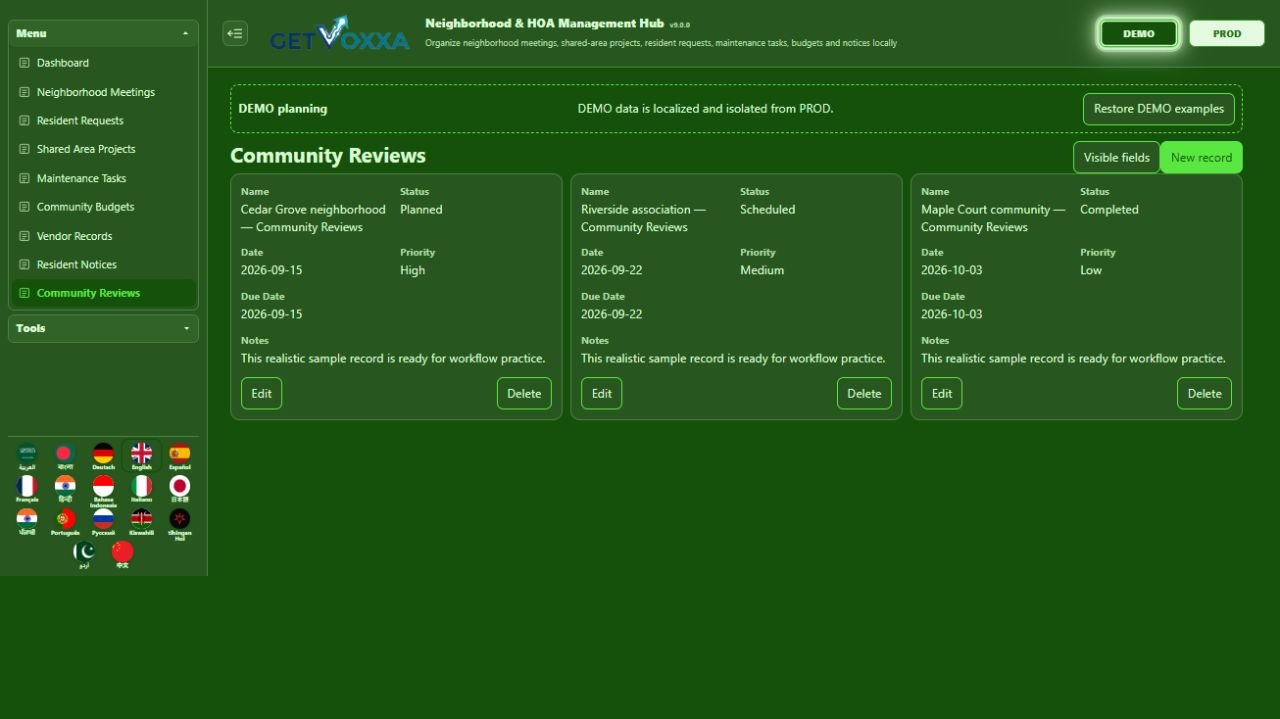The width and height of the screenshot is (1280, 719).
Task: Click the Planned status value
Action: (421, 210)
